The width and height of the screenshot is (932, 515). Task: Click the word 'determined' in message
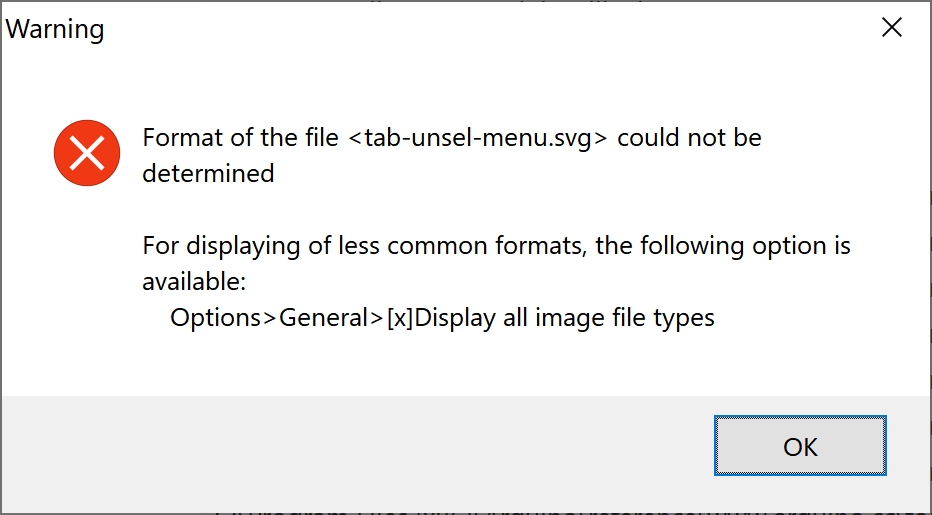[x=208, y=173]
